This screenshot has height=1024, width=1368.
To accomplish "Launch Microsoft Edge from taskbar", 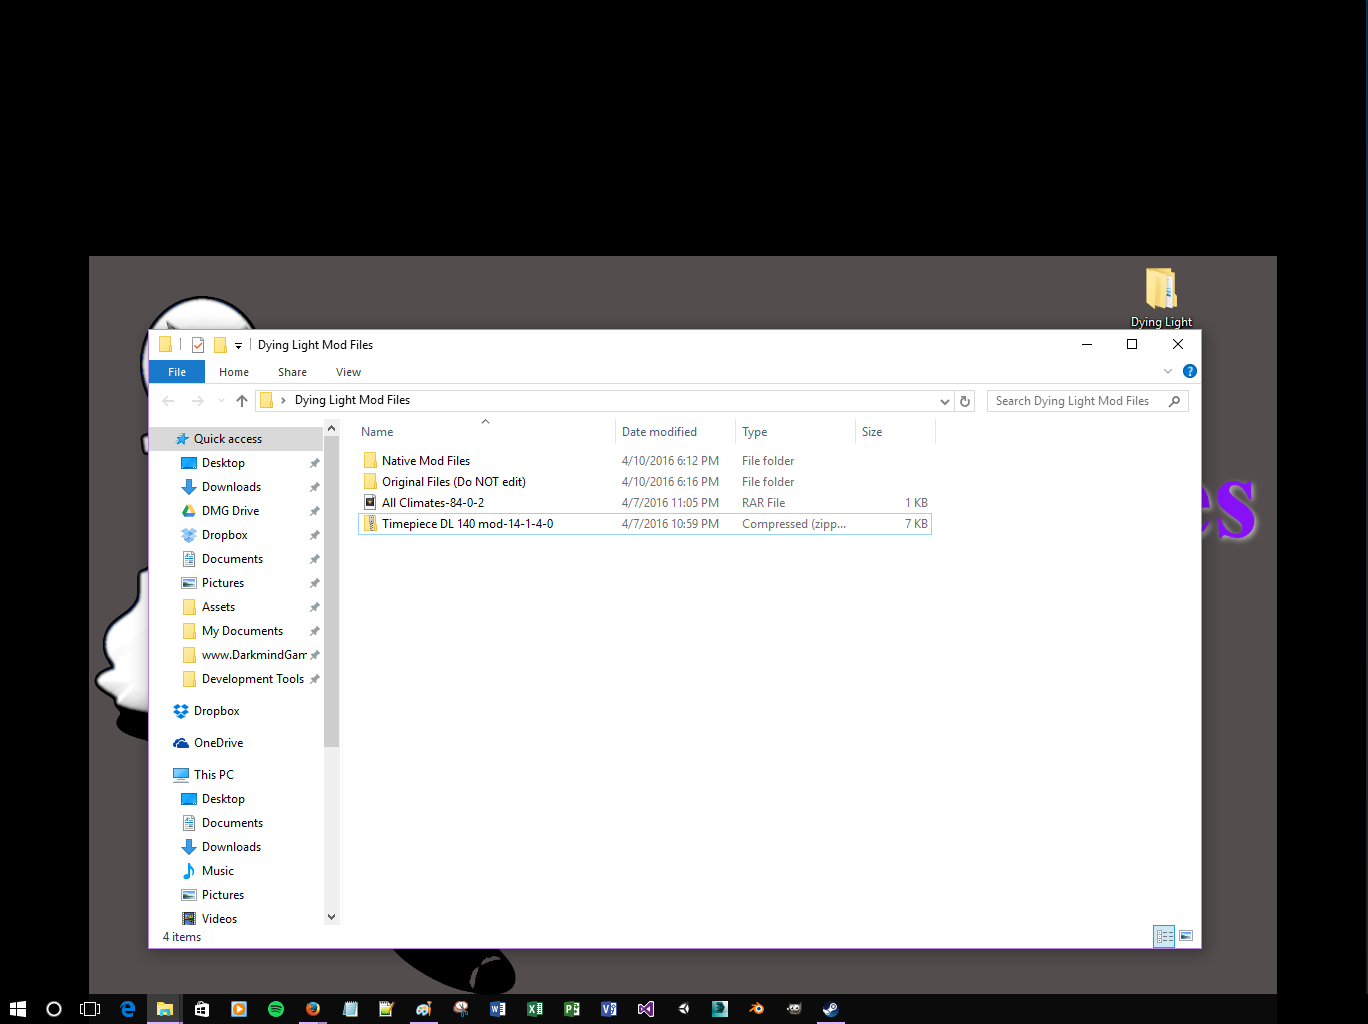I will (128, 1009).
